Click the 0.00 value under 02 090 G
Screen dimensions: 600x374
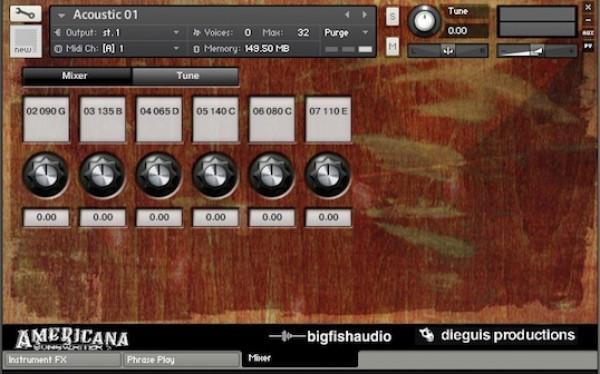[x=46, y=217]
